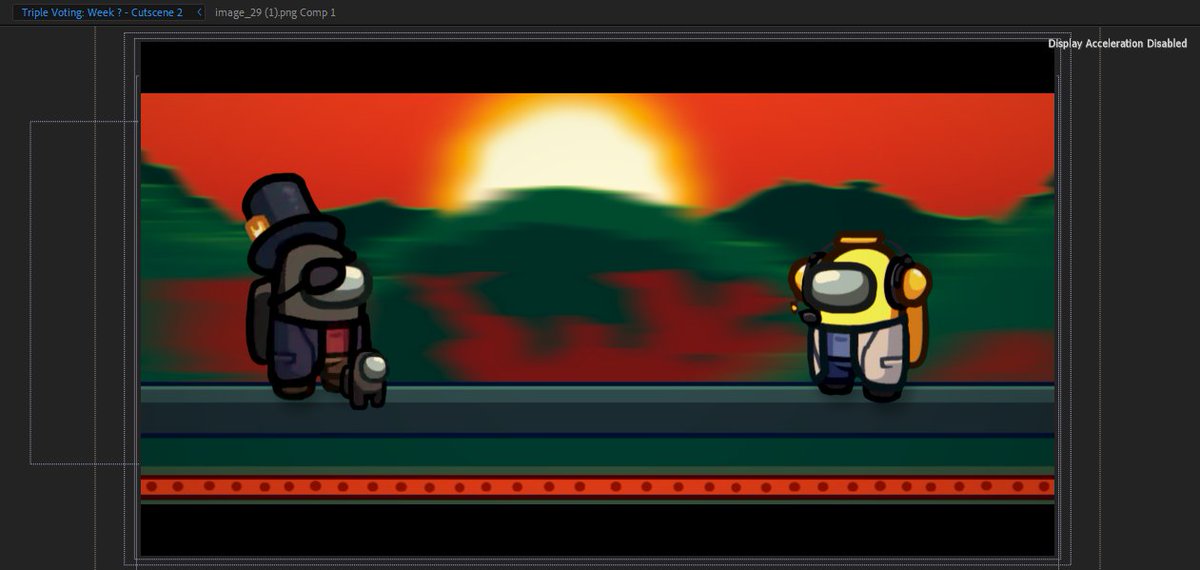Click the Display Acceleration Disabled notice
Screen dimensions: 1200x570
(x=1117, y=43)
